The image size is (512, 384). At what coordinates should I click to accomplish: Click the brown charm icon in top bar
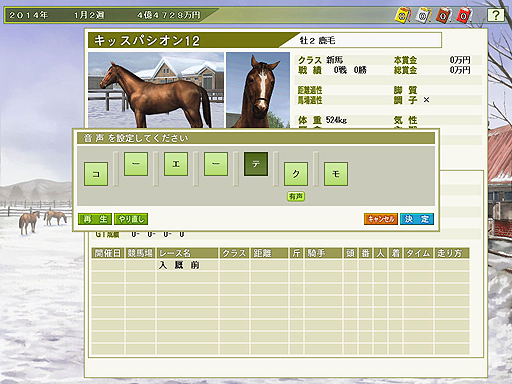pos(444,15)
